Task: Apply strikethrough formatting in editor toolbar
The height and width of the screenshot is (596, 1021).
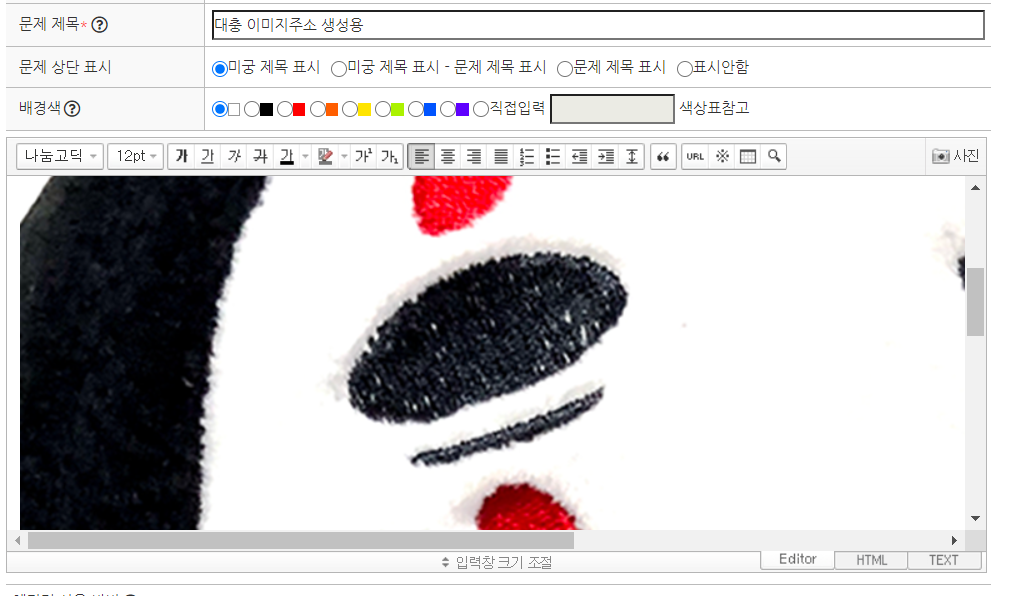Action: point(260,156)
